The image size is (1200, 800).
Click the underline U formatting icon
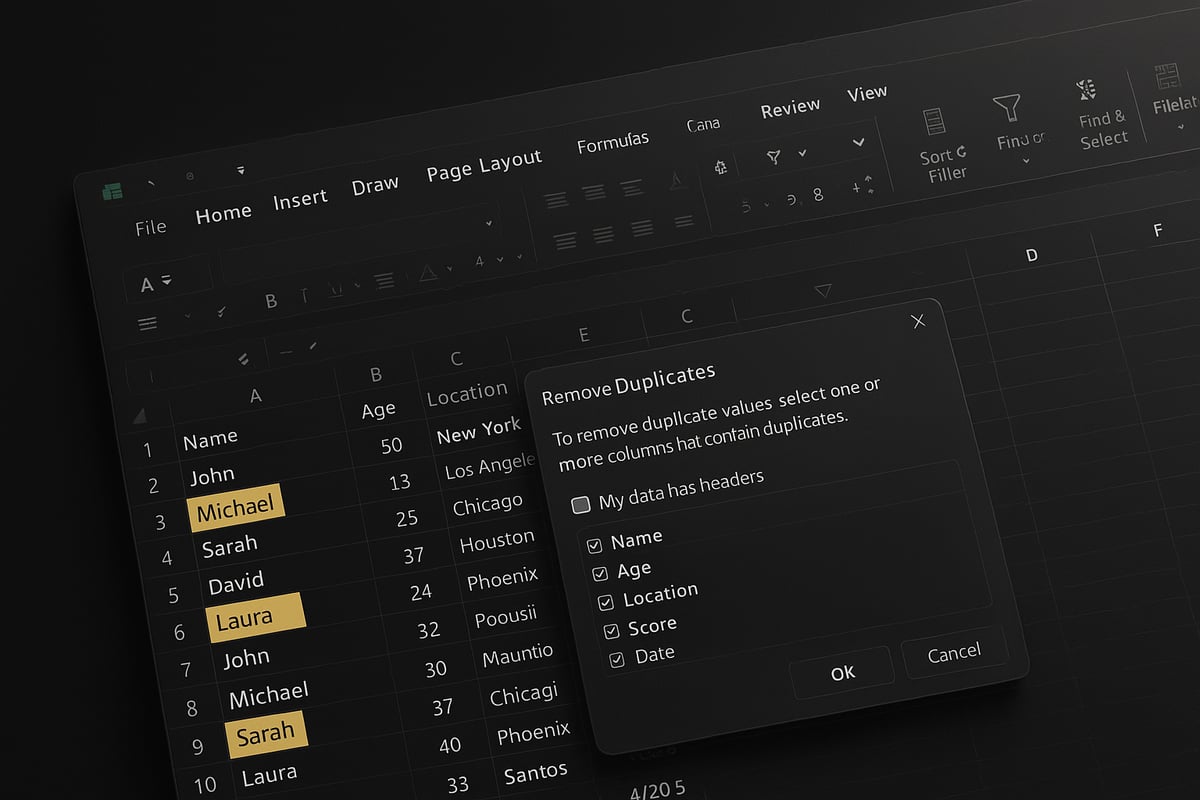point(336,290)
